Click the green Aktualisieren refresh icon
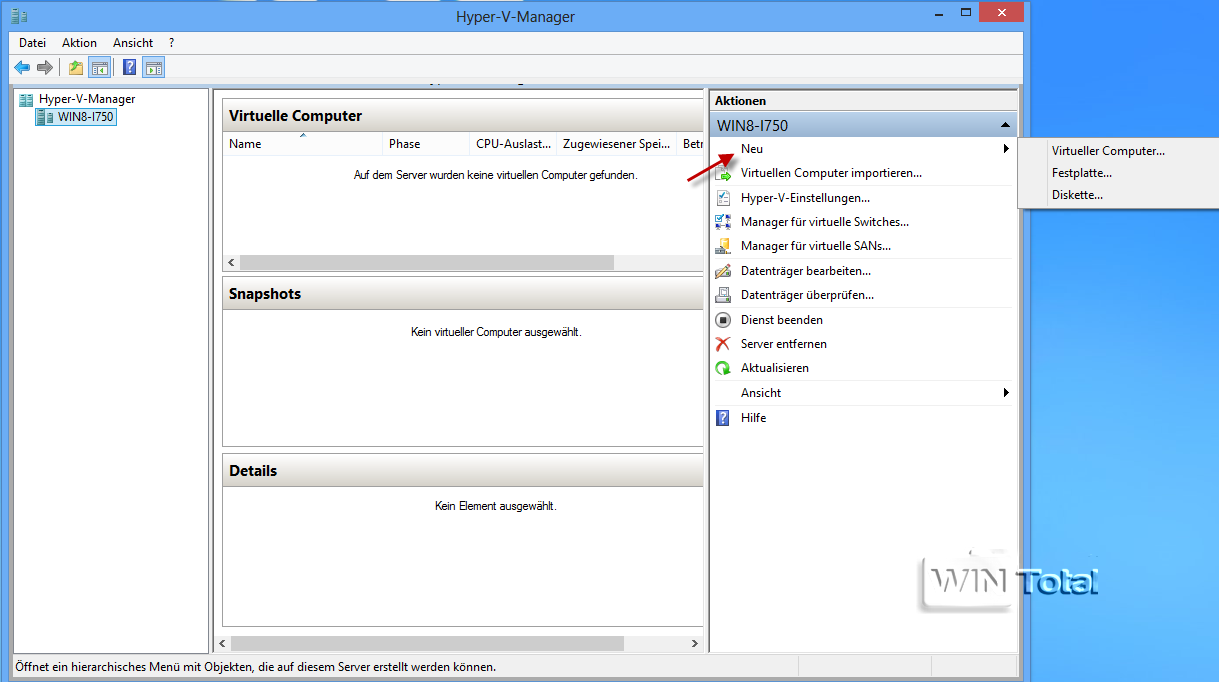Screen dimensions: 1219x682 [x=723, y=368]
